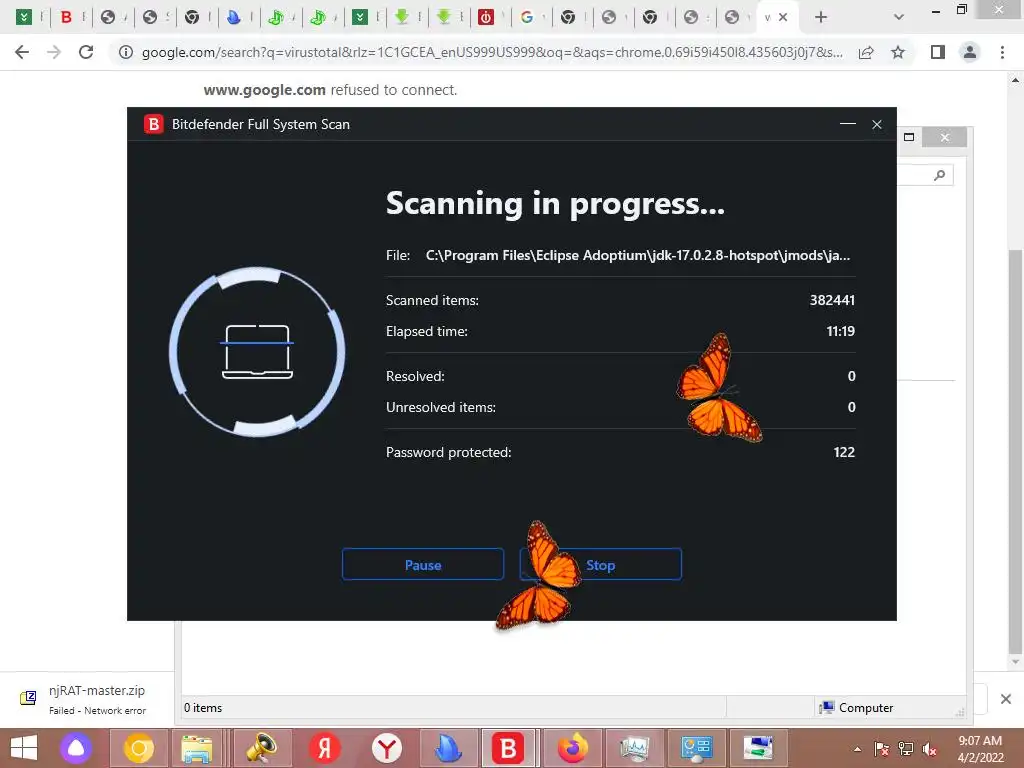The height and width of the screenshot is (768, 1024).
Task: Bookmark this page with the star icon
Action: pos(898,52)
